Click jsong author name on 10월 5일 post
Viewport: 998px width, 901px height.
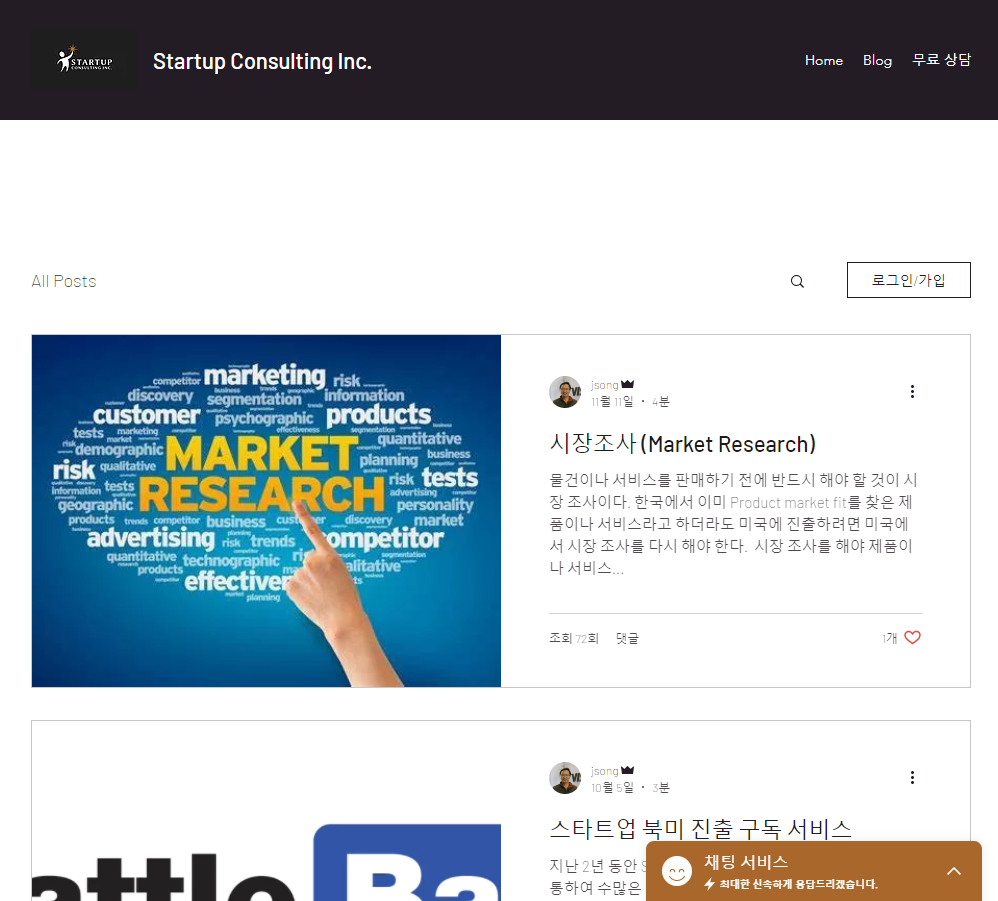coord(605,771)
